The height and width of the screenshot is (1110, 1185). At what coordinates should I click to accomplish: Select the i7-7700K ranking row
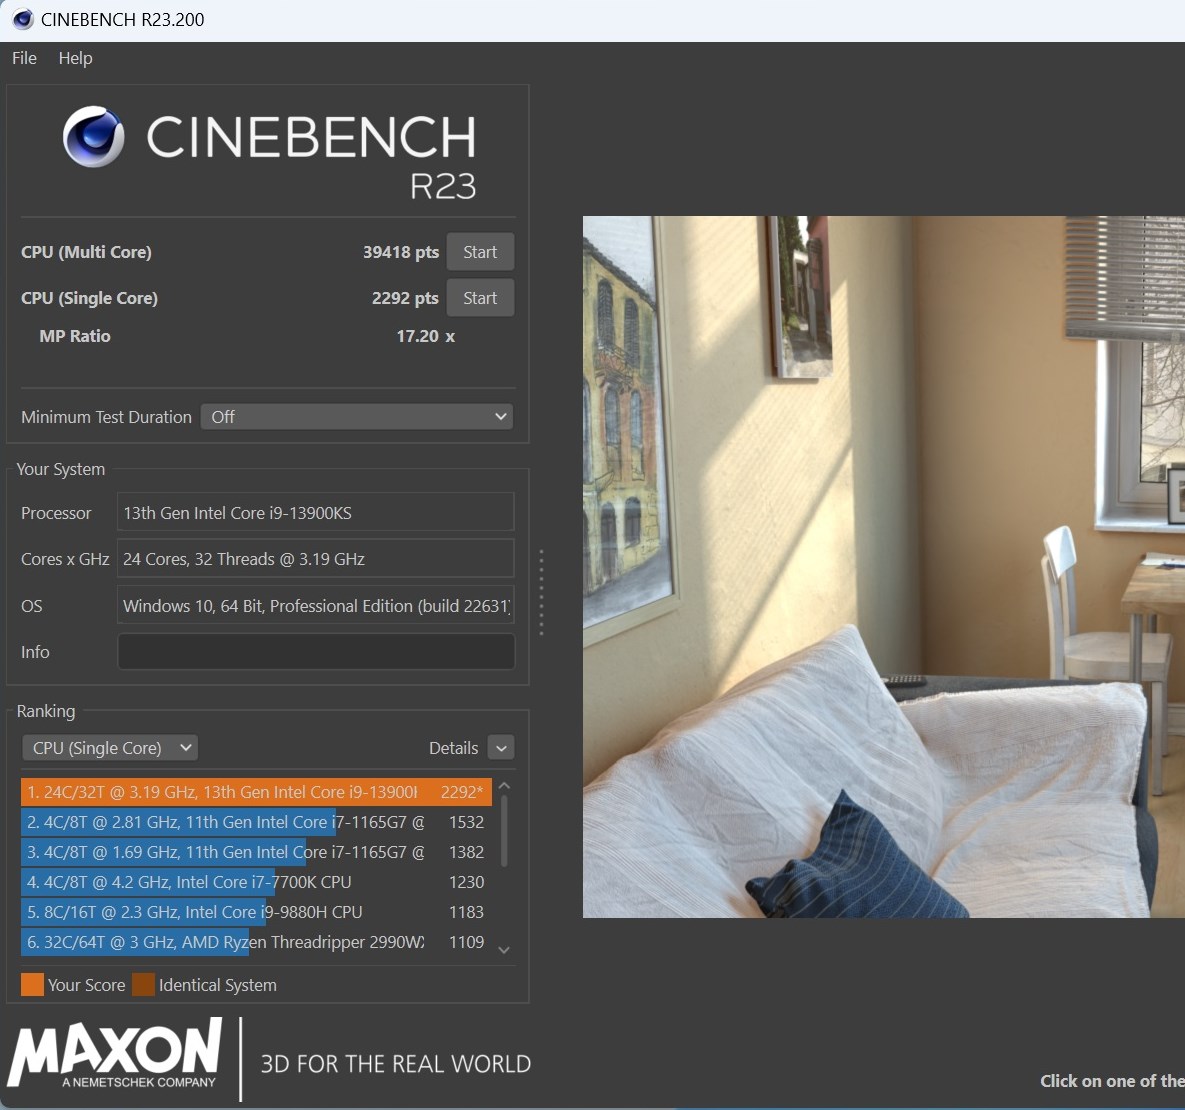(256, 882)
